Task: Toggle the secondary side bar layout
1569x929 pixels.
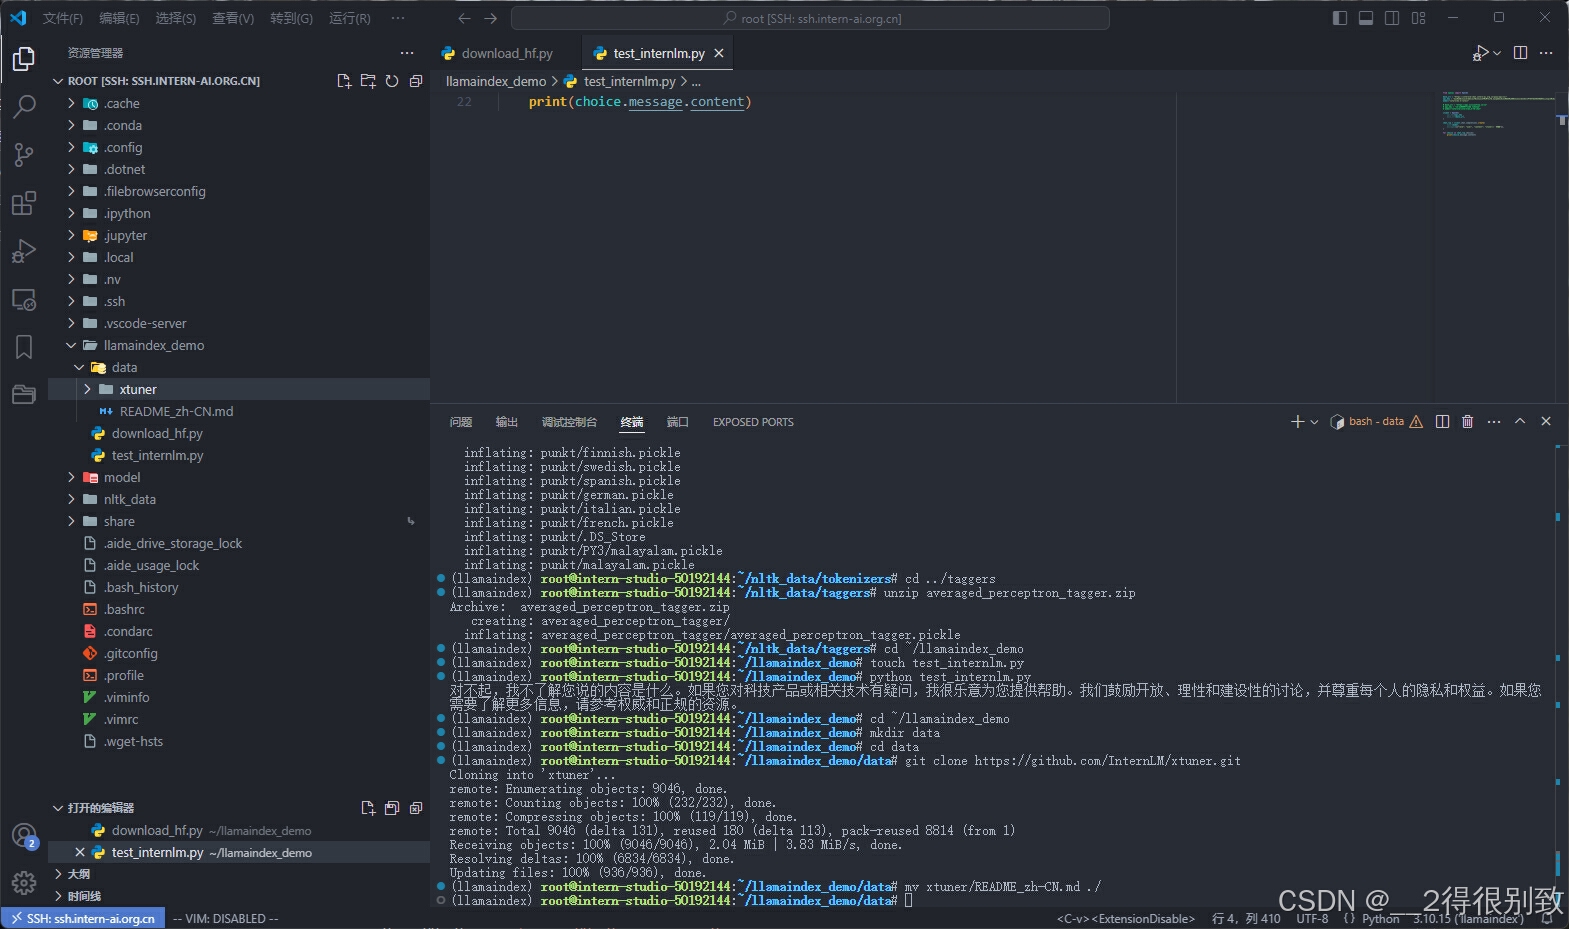Action: coord(1392,18)
